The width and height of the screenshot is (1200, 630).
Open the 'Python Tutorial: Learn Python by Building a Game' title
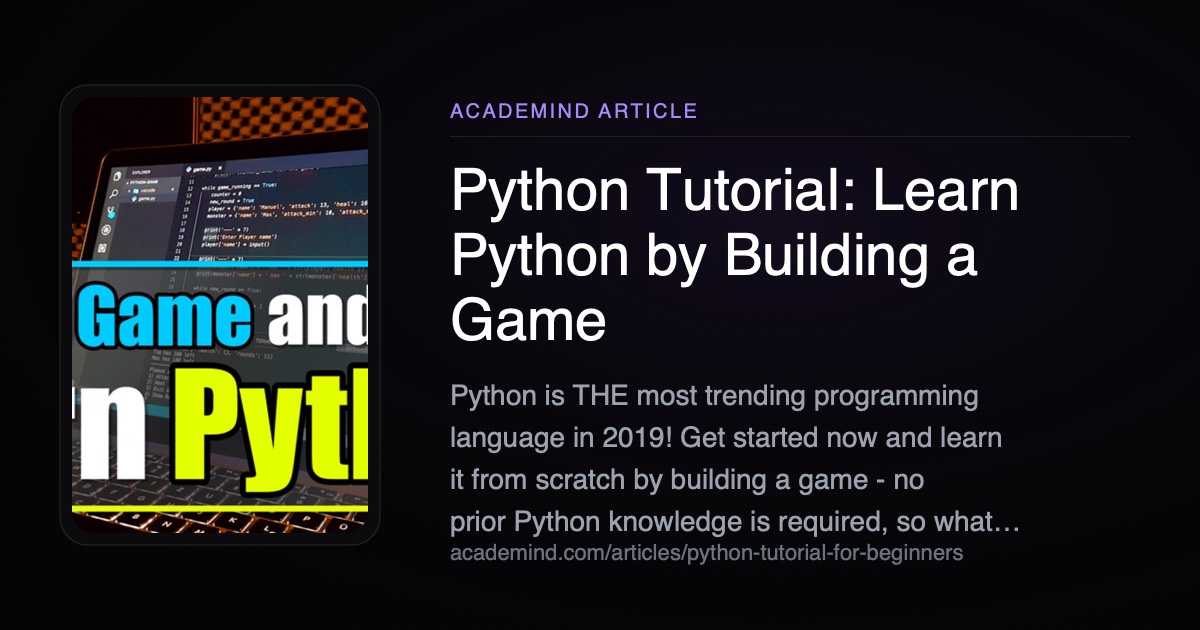click(735, 255)
